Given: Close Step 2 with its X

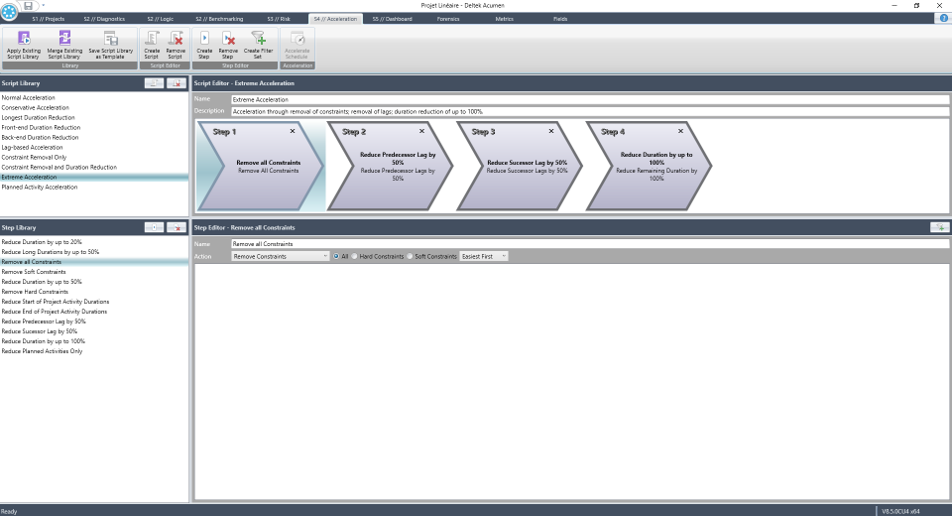Looking at the screenshot, I should point(421,131).
